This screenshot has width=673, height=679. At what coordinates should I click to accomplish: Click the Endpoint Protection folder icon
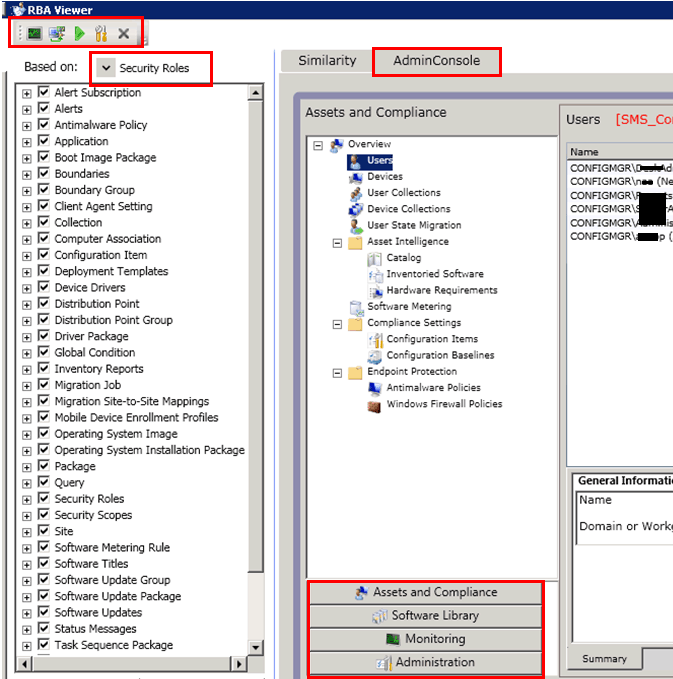coord(355,373)
